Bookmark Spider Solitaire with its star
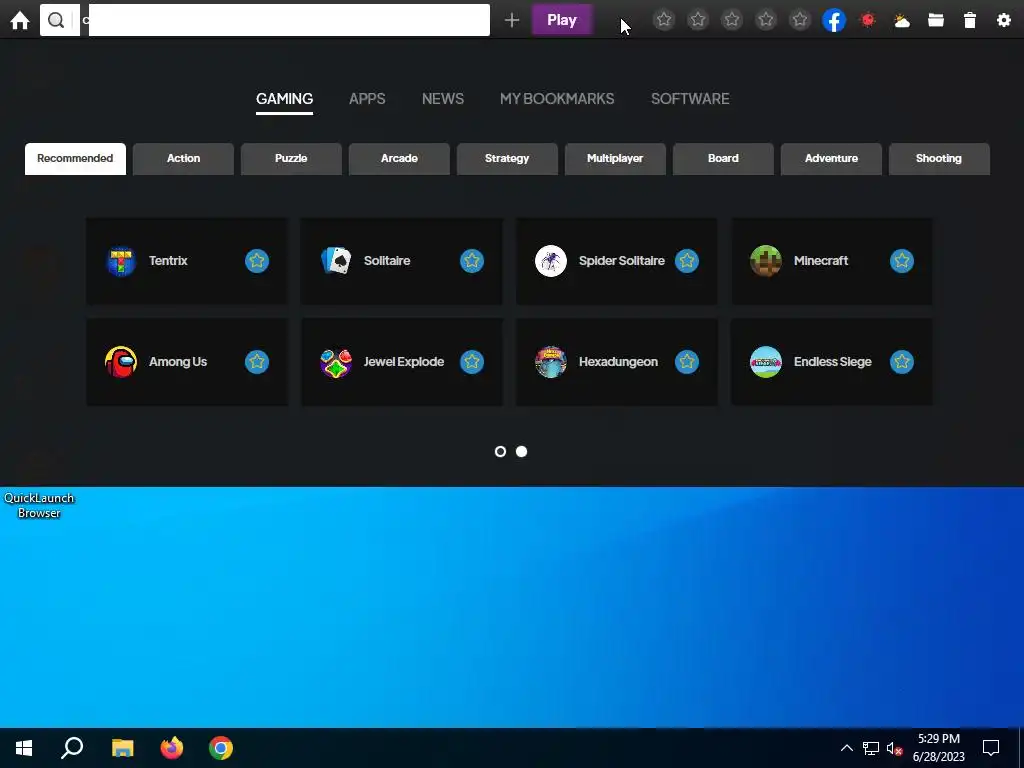Viewport: 1024px width, 768px height. coord(686,261)
